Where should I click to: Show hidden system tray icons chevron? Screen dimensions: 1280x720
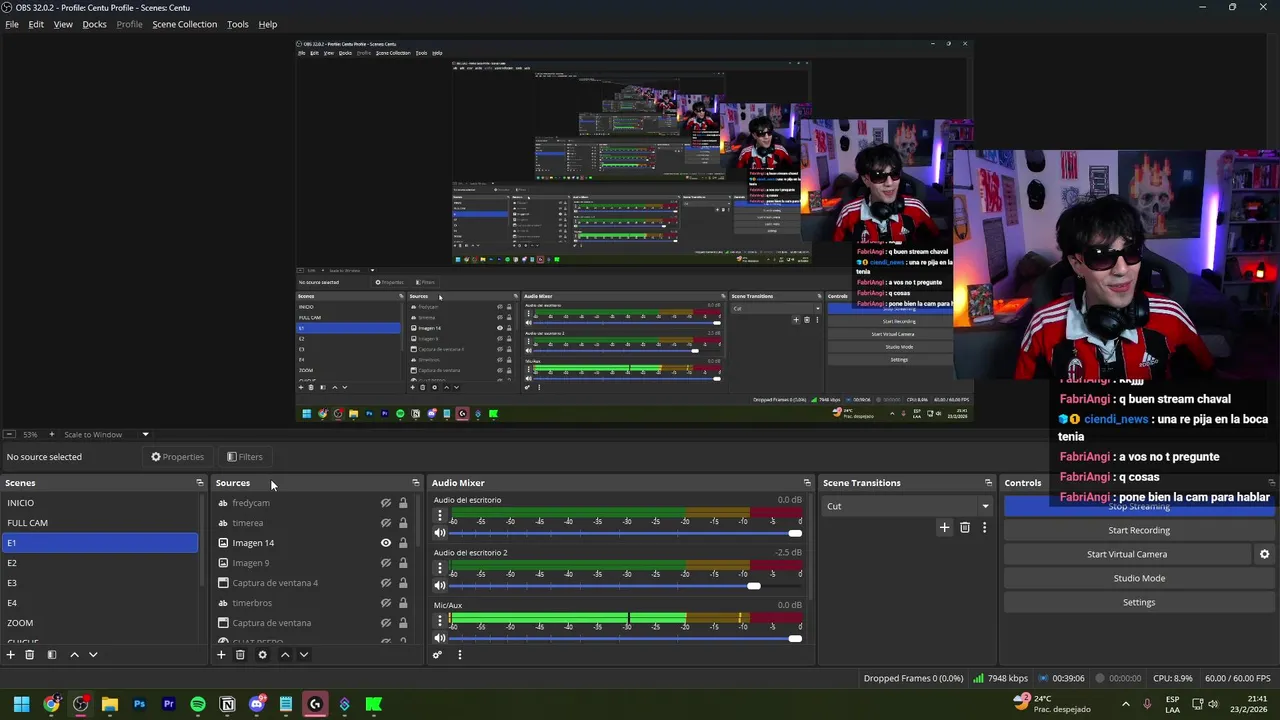point(1125,704)
